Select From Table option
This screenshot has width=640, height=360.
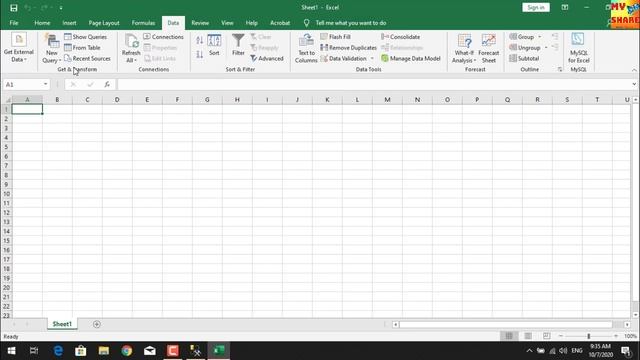[82, 48]
